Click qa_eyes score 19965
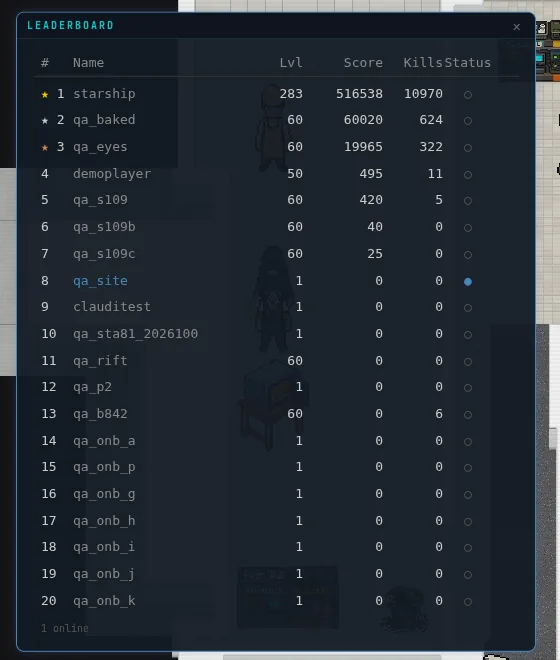Image resolution: width=560 pixels, height=660 pixels. pos(363,147)
